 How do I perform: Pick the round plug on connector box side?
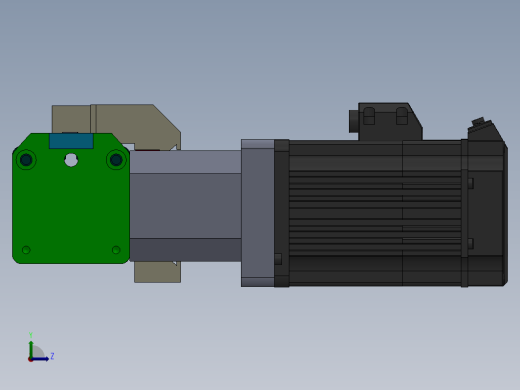pyautogui.click(x=353, y=121)
